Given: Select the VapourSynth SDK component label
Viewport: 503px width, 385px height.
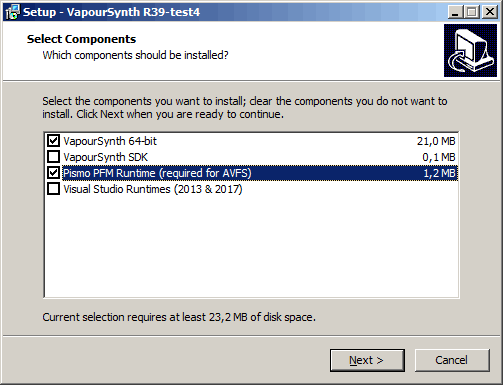Looking at the screenshot, I should (x=105, y=157).
